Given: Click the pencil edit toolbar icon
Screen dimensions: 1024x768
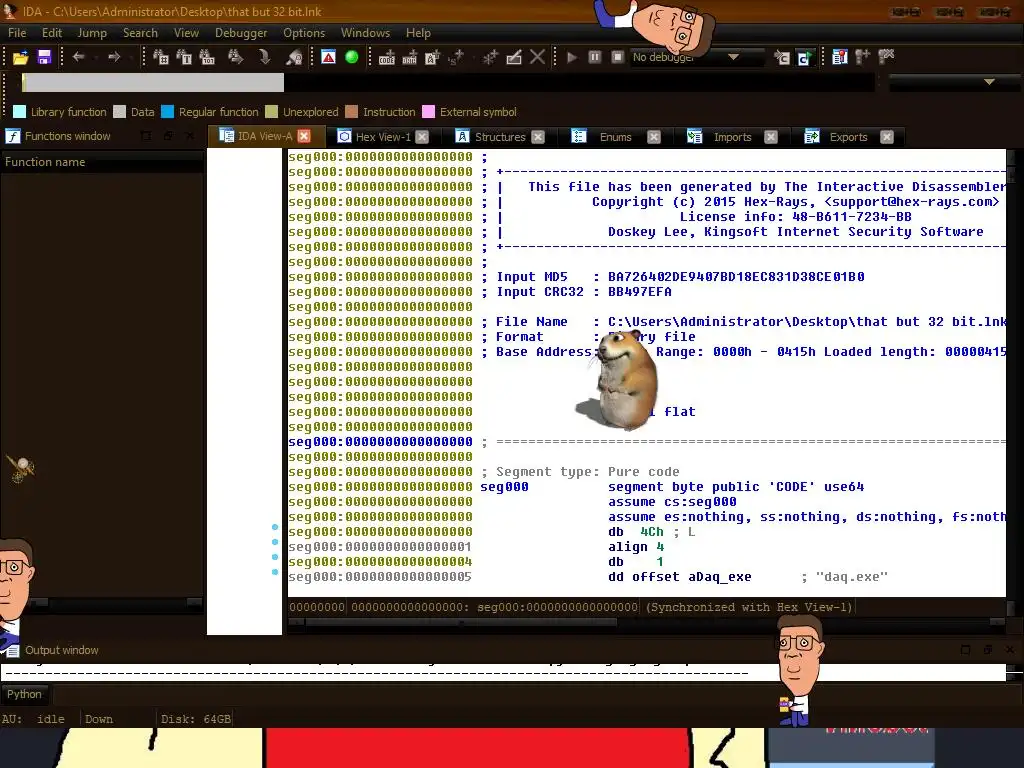Looking at the screenshot, I should click(x=514, y=57).
